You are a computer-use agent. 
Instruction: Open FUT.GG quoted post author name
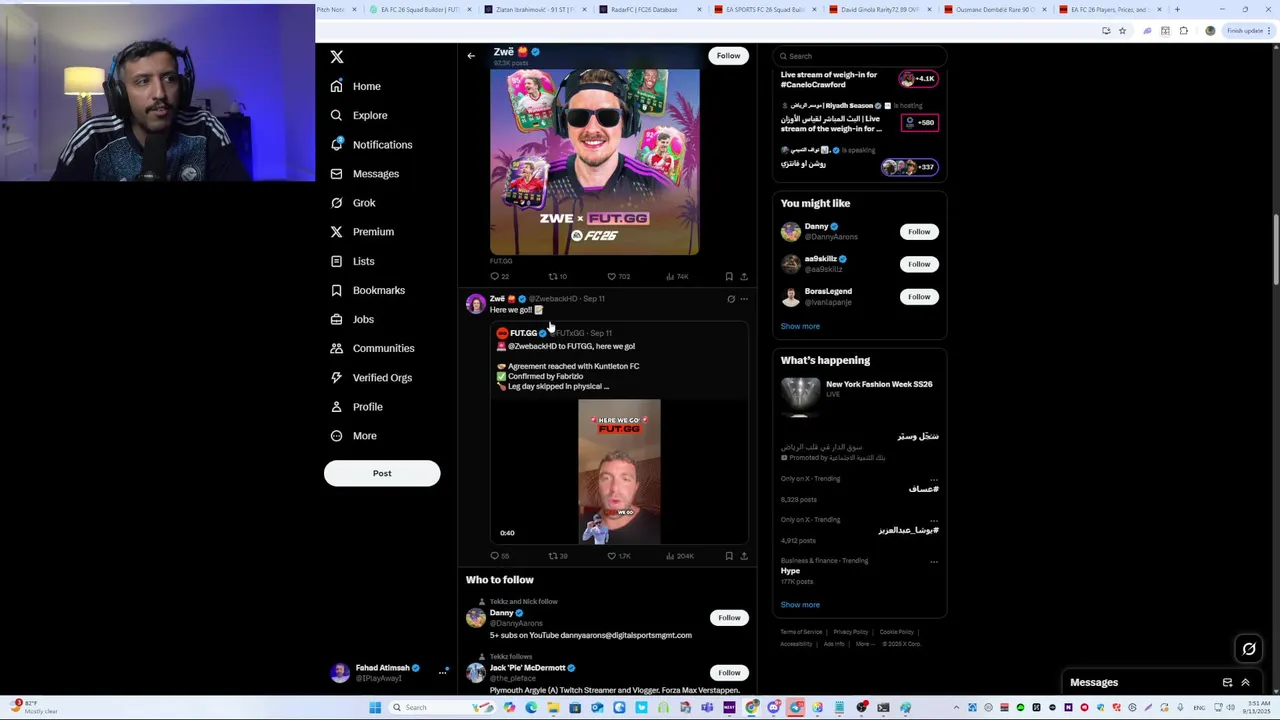523,333
